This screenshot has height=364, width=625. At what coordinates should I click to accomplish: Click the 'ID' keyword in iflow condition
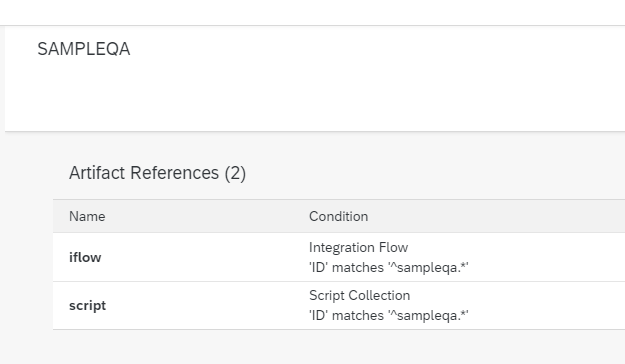(x=318, y=267)
